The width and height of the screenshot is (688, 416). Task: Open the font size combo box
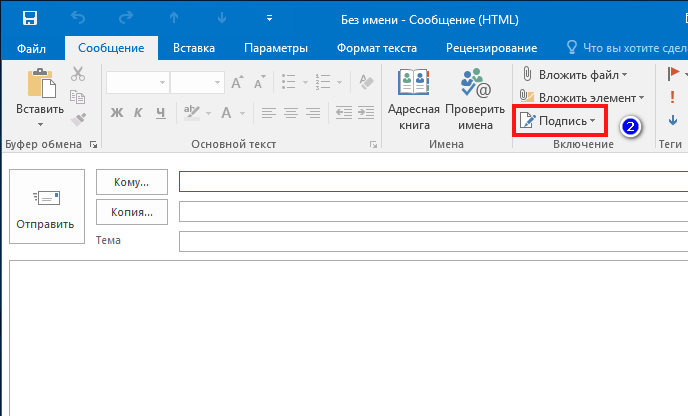click(x=198, y=83)
